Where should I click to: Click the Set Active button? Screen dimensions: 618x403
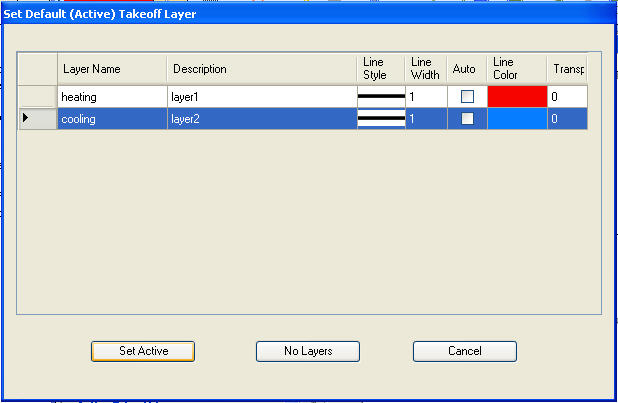click(142, 351)
